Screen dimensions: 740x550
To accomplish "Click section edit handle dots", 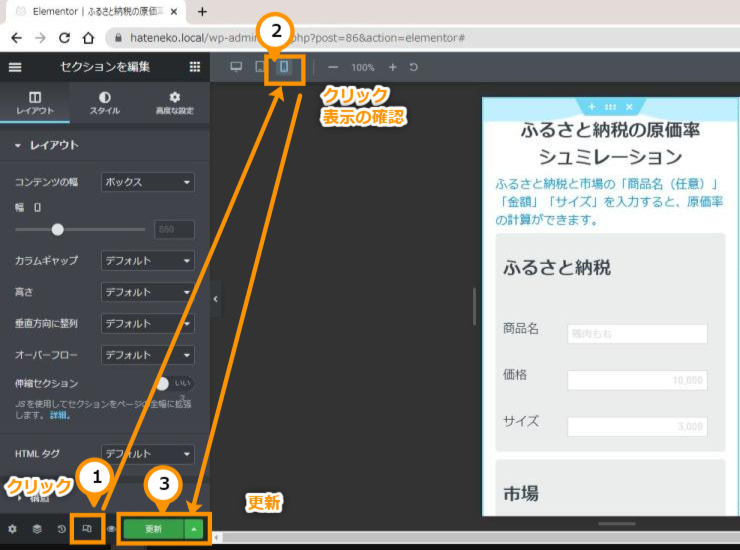I will [x=610, y=107].
